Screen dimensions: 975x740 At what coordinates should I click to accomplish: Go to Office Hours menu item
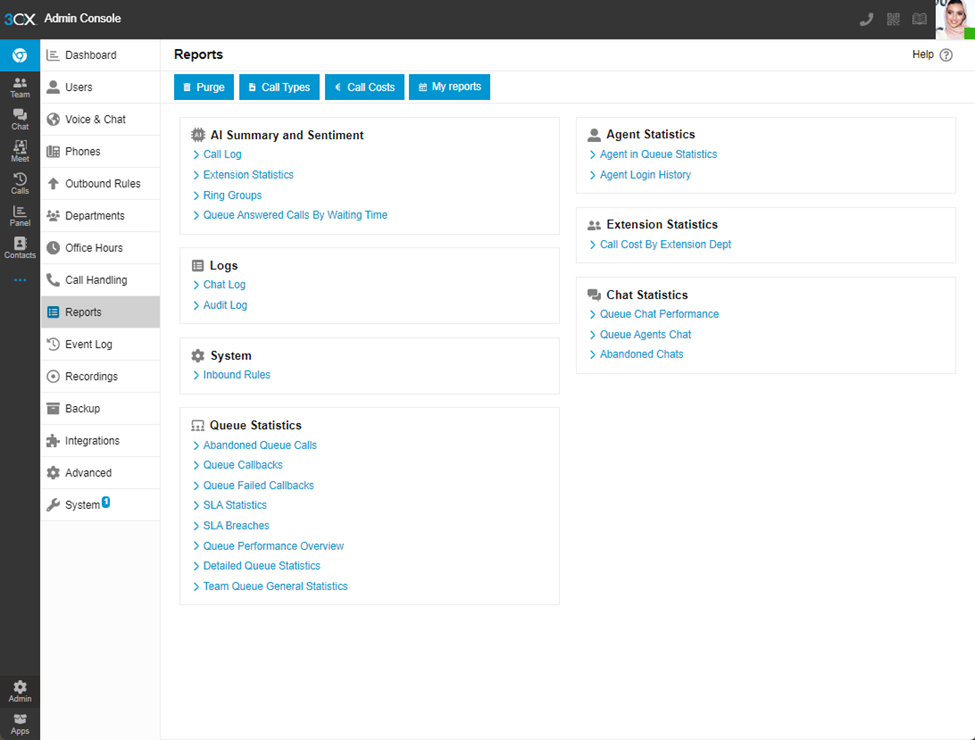tap(94, 248)
